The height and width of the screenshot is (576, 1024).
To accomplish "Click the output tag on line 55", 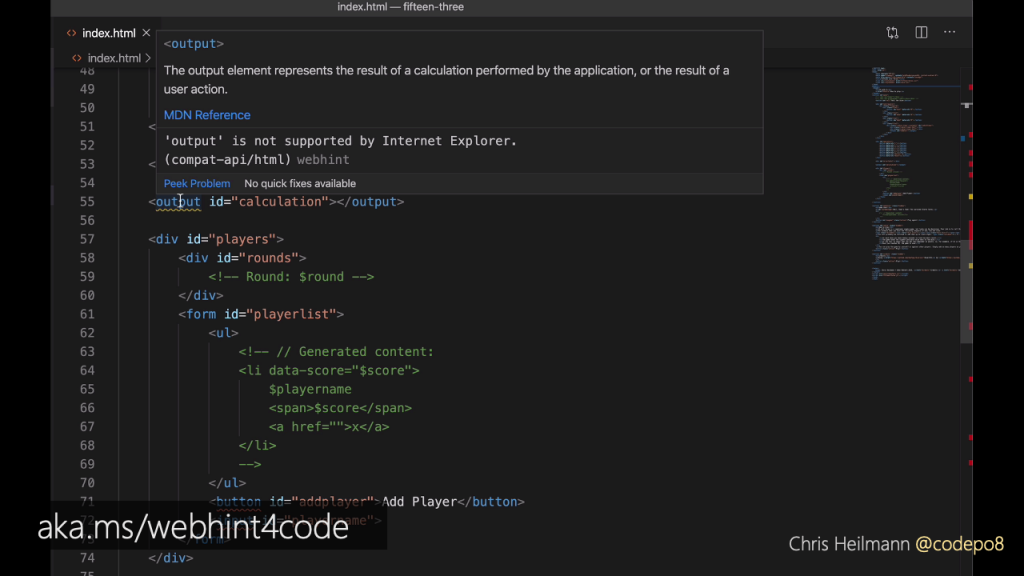I will pyautogui.click(x=178, y=202).
